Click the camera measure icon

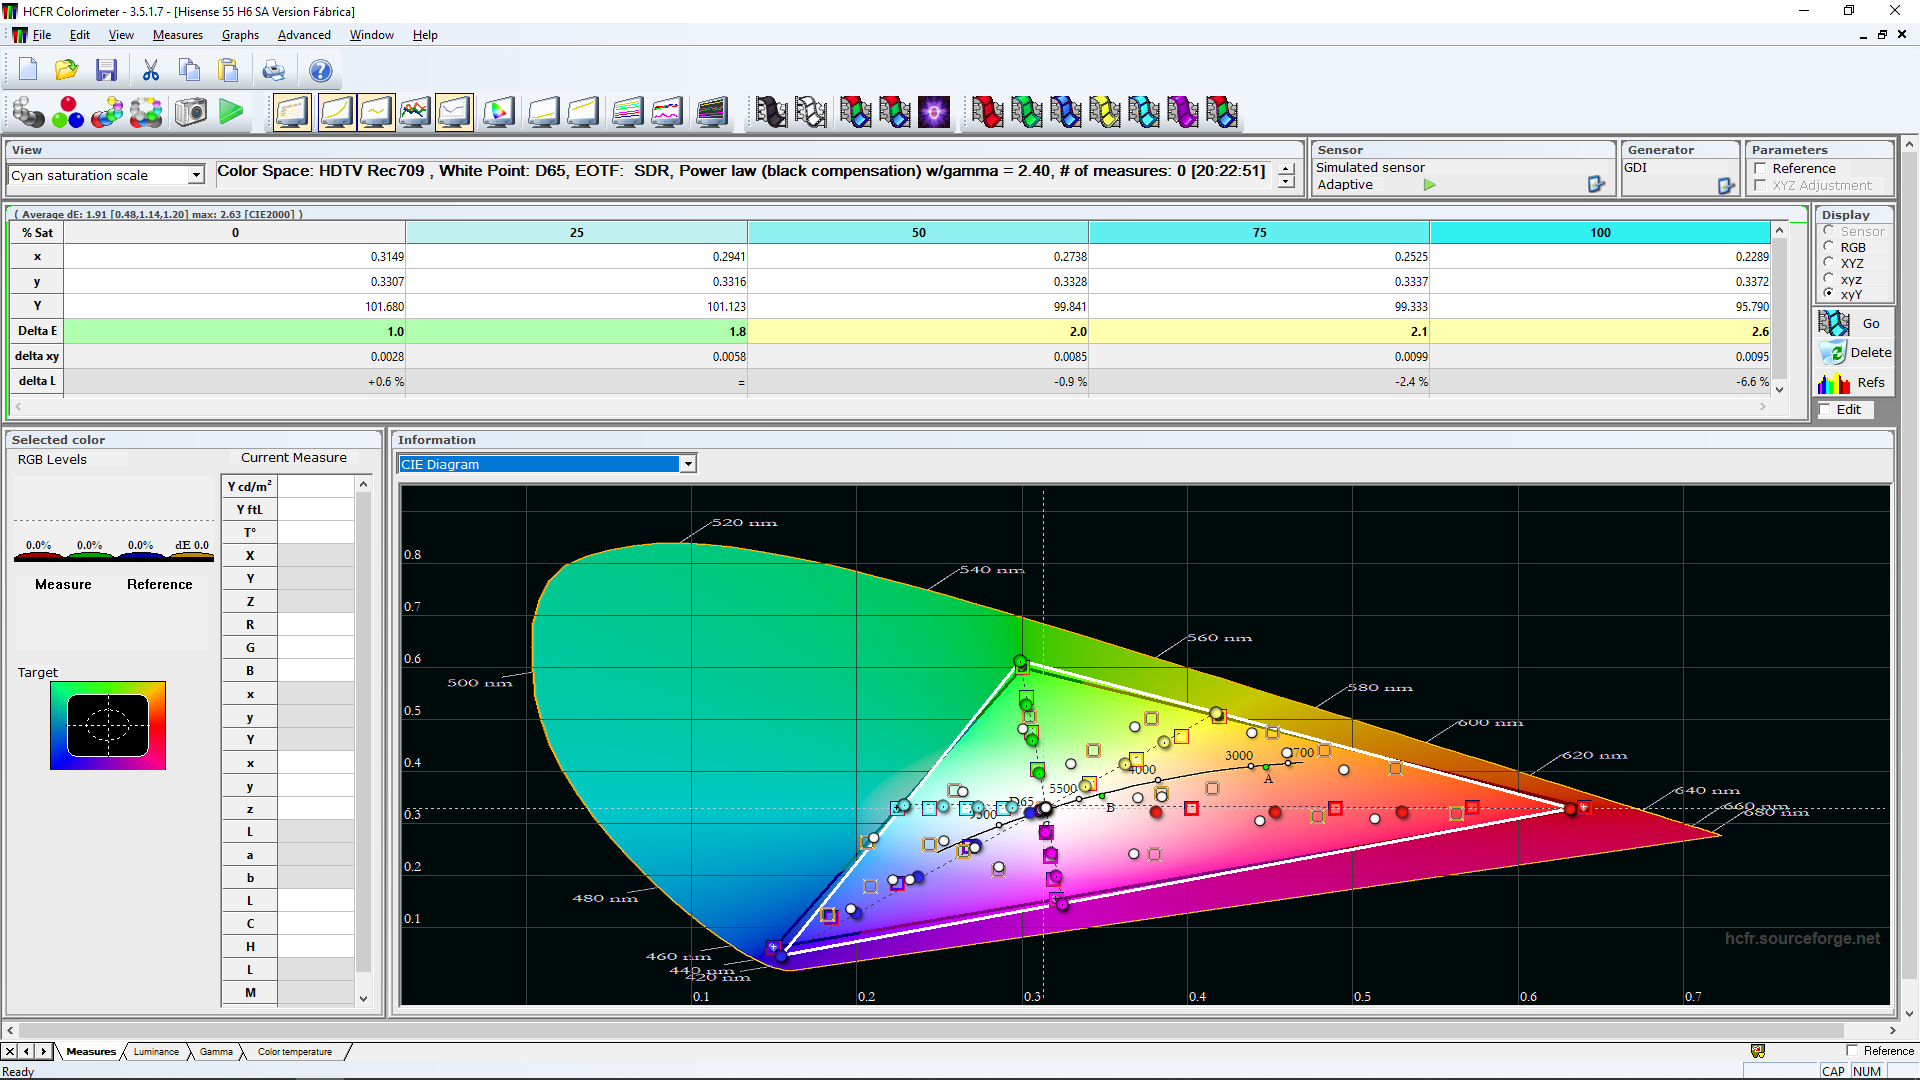(190, 112)
